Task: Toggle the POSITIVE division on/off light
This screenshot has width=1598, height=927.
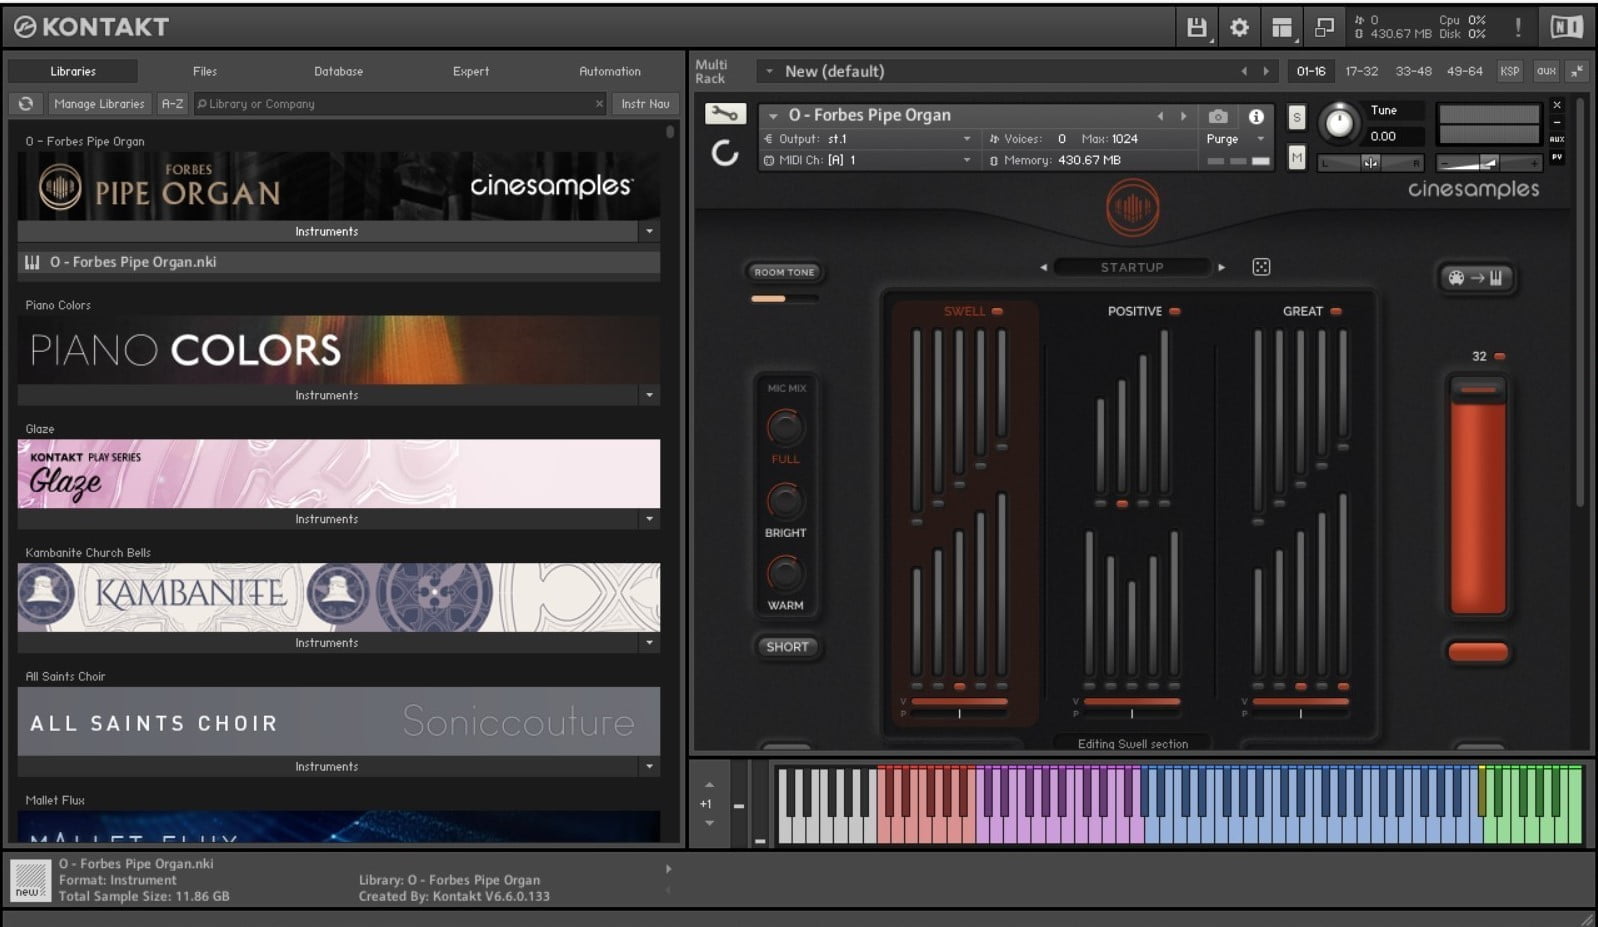Action: pyautogui.click(x=1175, y=311)
